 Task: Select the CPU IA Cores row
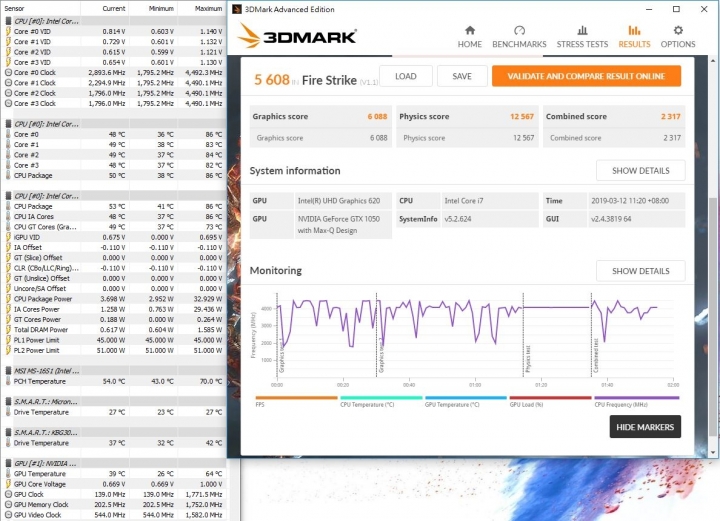(x=113, y=217)
